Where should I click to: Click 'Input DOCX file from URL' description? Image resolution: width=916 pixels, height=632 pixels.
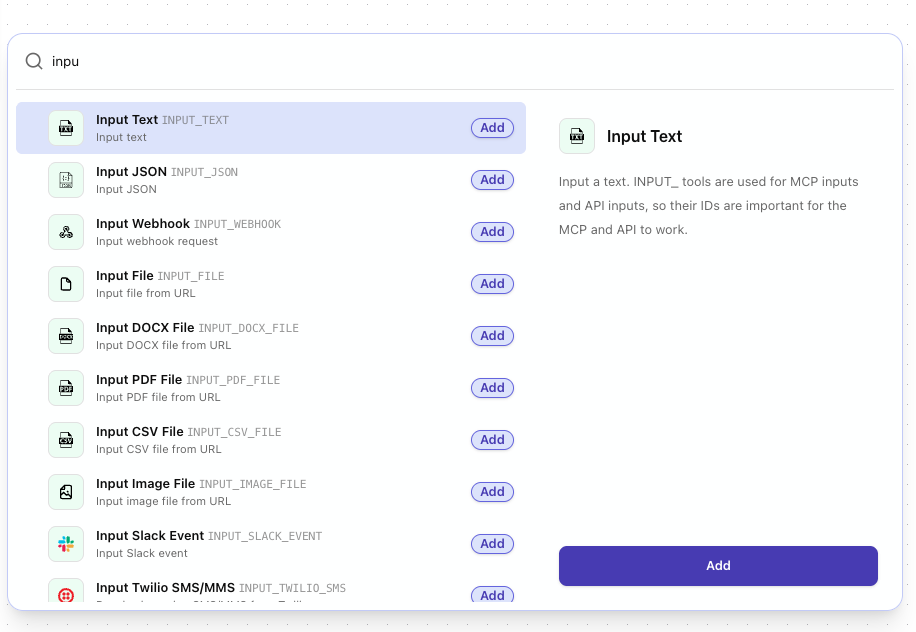164,345
